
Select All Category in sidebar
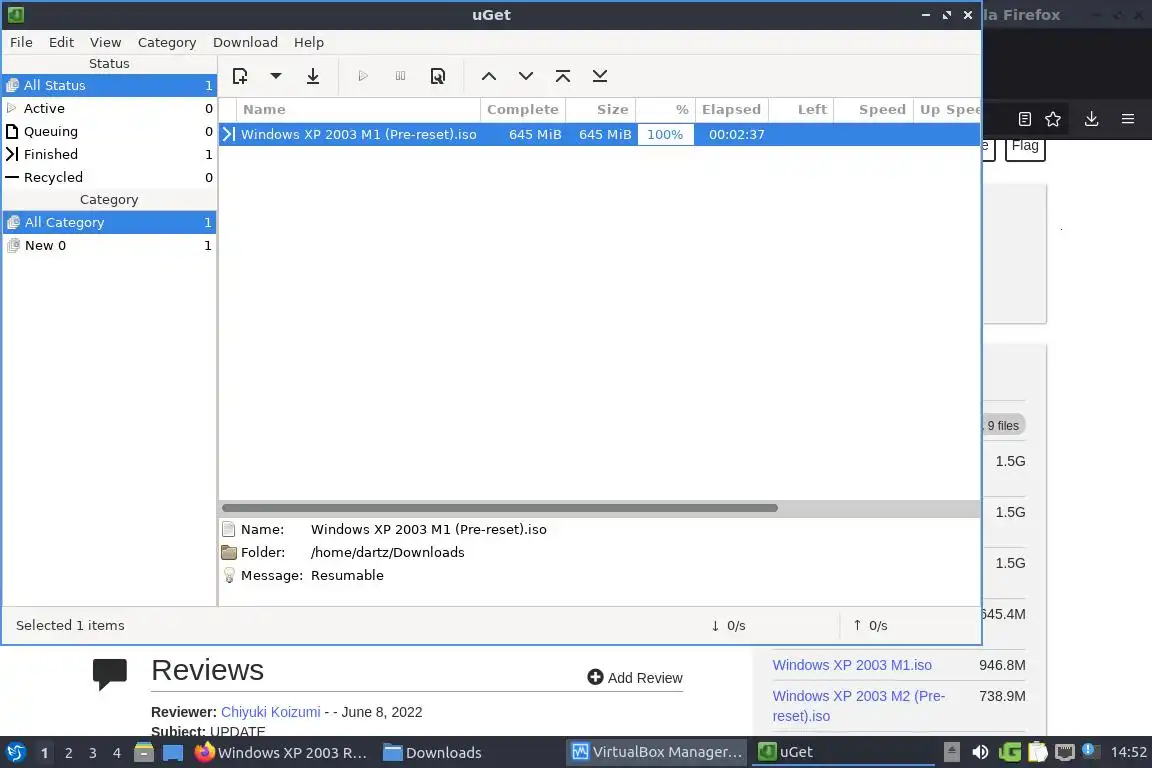pyautogui.click(x=109, y=222)
